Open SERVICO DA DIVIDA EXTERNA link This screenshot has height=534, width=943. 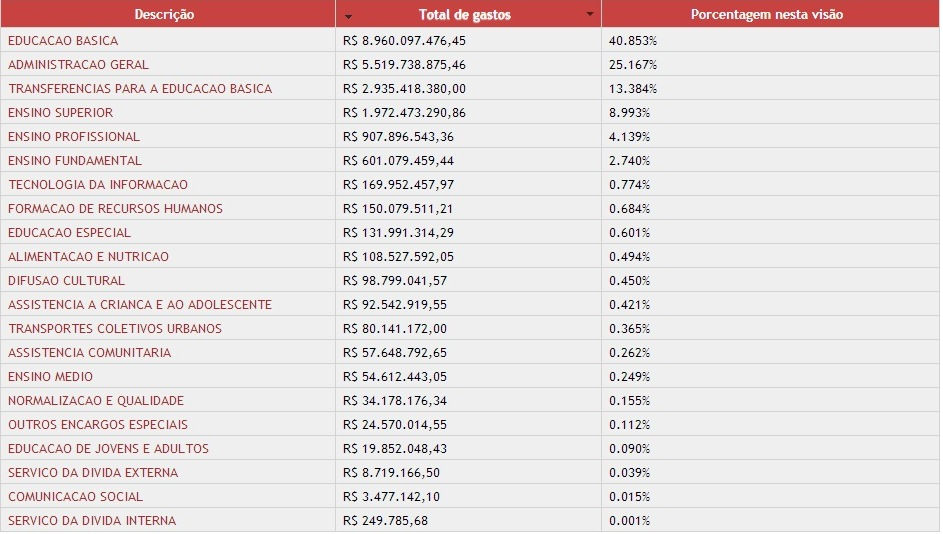coord(93,473)
